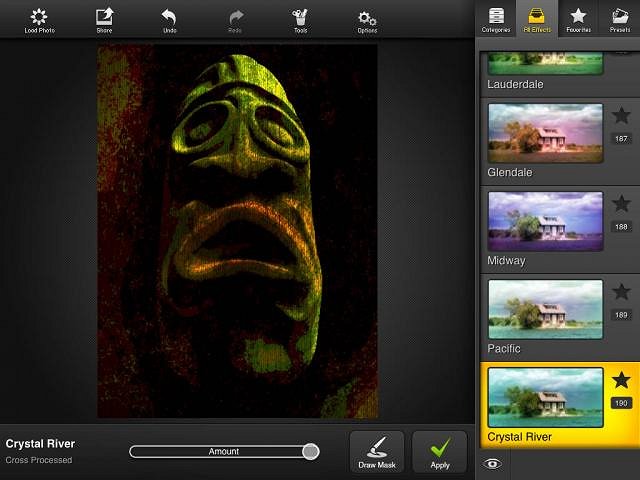Viewport: 640px width, 480px height.
Task: Open the Options settings
Action: coord(367,19)
